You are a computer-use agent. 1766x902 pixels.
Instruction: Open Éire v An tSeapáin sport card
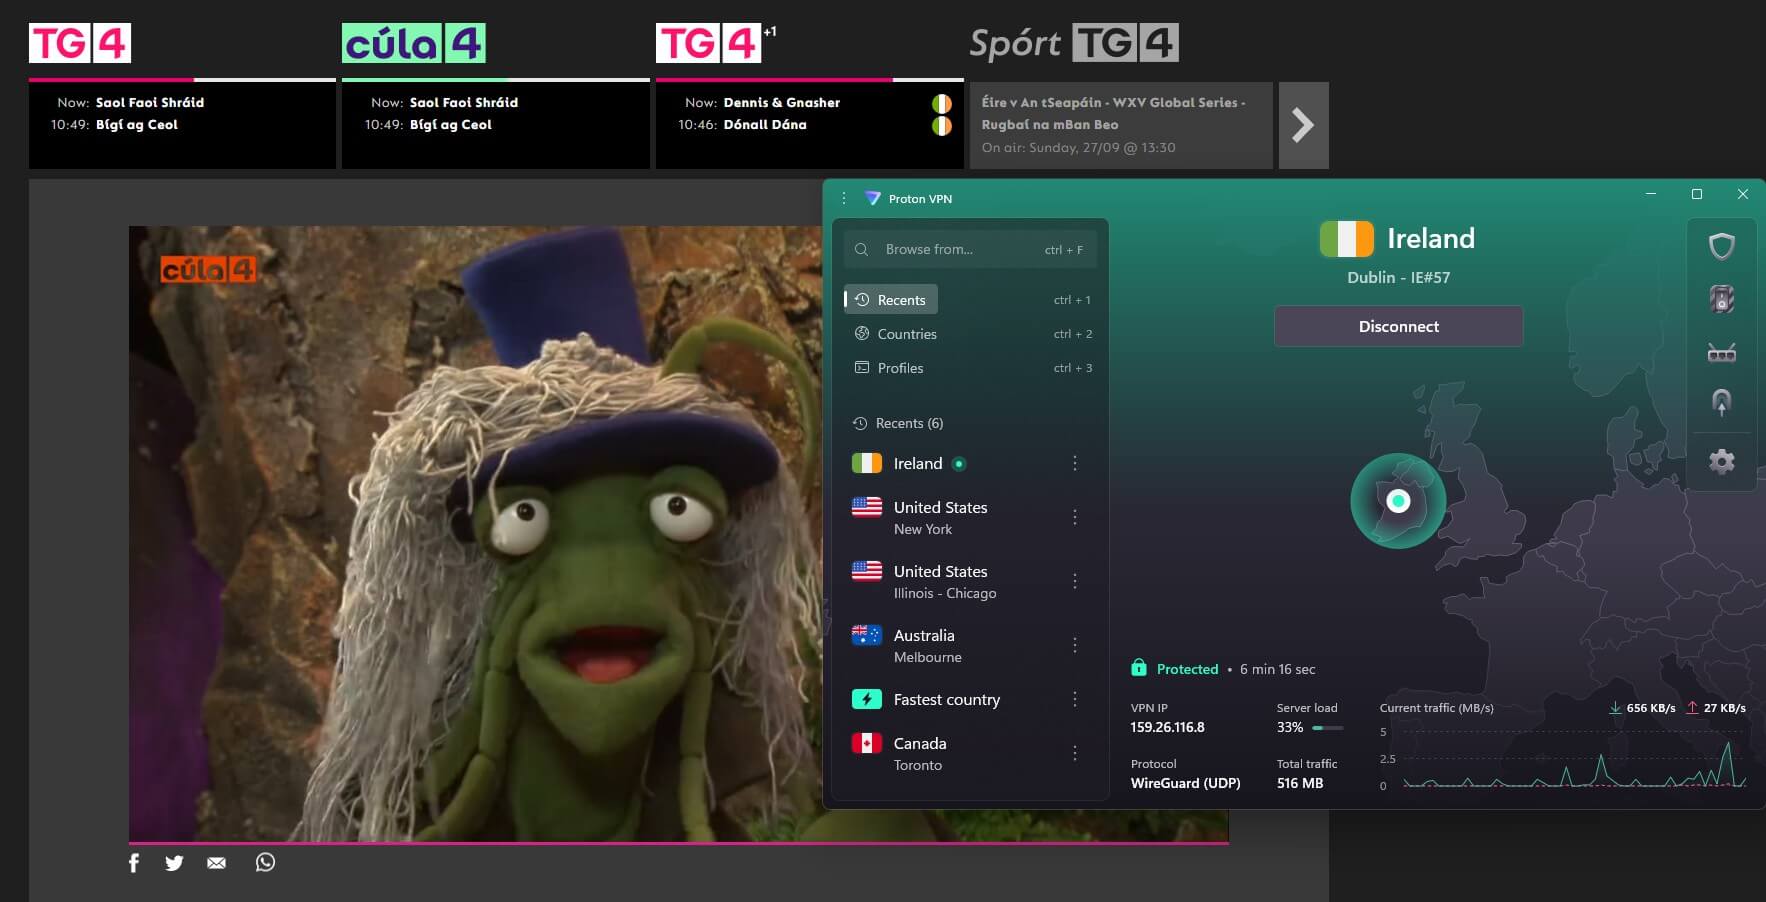pos(1121,125)
